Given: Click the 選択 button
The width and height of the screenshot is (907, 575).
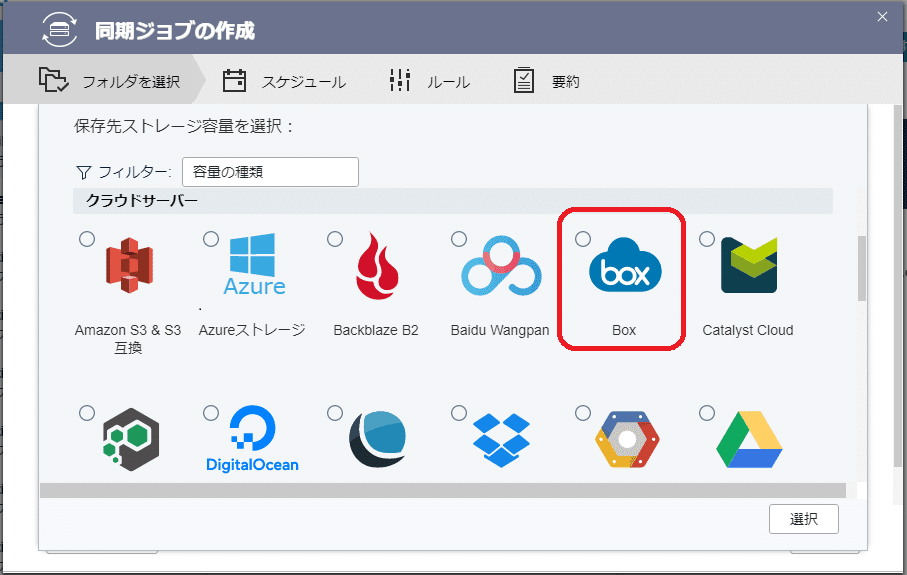Looking at the screenshot, I should click(x=803, y=519).
